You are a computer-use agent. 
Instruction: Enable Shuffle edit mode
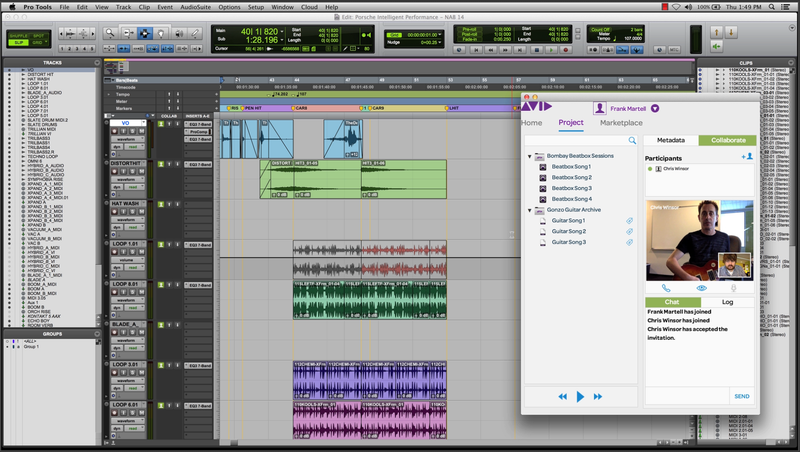coord(18,36)
